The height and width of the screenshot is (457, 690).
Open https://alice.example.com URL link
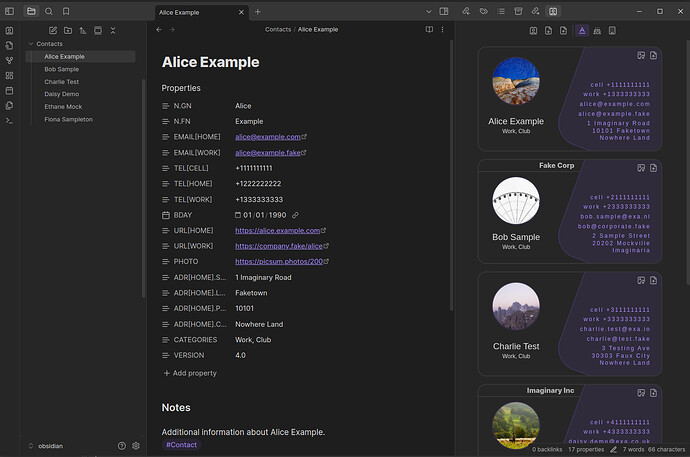click(280, 230)
